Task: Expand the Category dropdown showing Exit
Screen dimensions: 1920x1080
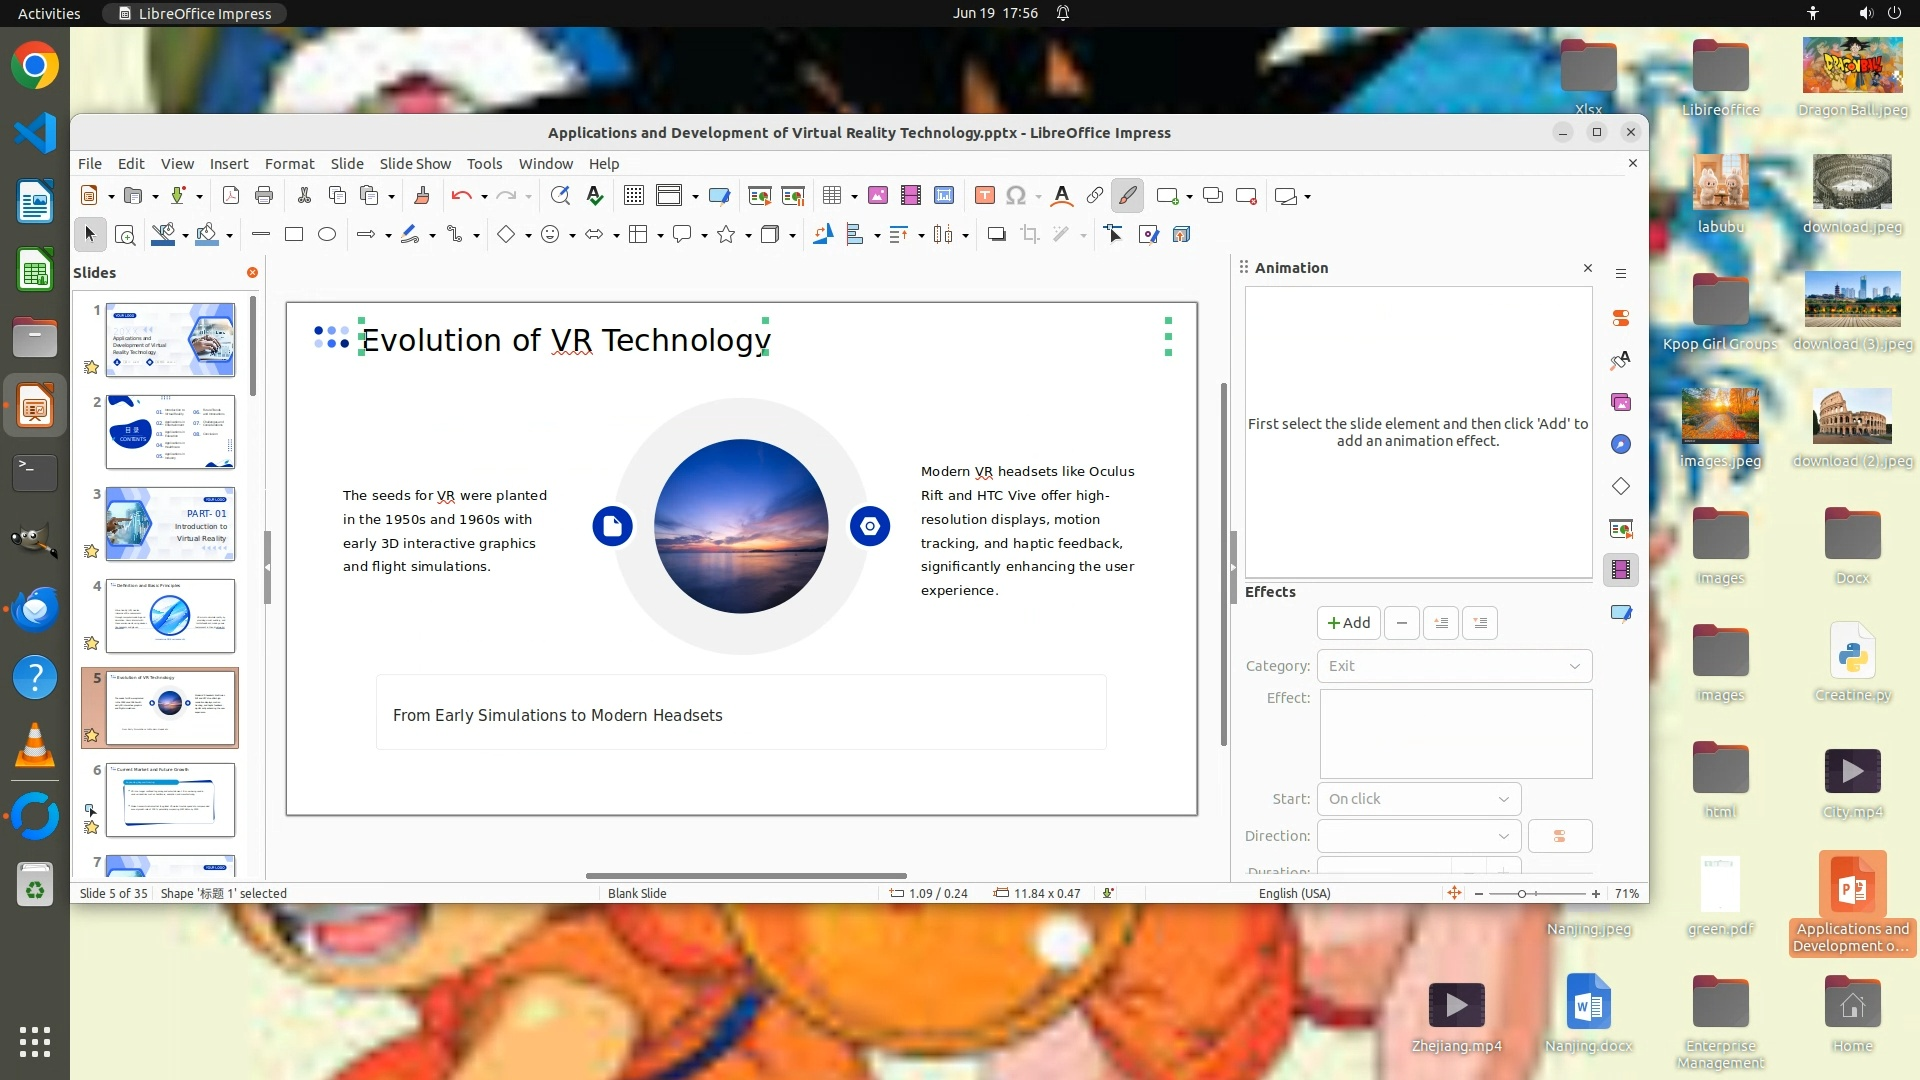Action: pos(1454,666)
